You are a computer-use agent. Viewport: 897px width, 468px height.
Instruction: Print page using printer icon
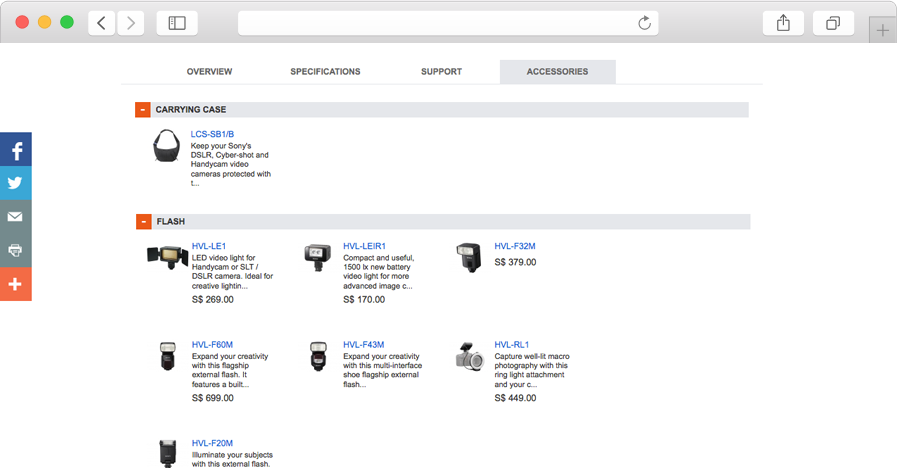15,250
